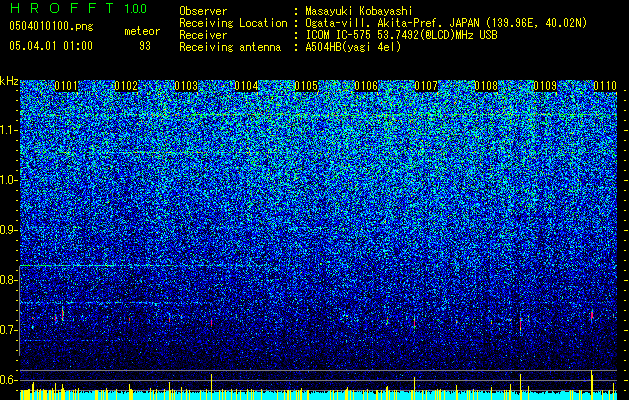Click the Ogata-vill. Akita-Pref. JAPAN location text
This screenshot has height=400, width=629.
pyautogui.click(x=446, y=23)
